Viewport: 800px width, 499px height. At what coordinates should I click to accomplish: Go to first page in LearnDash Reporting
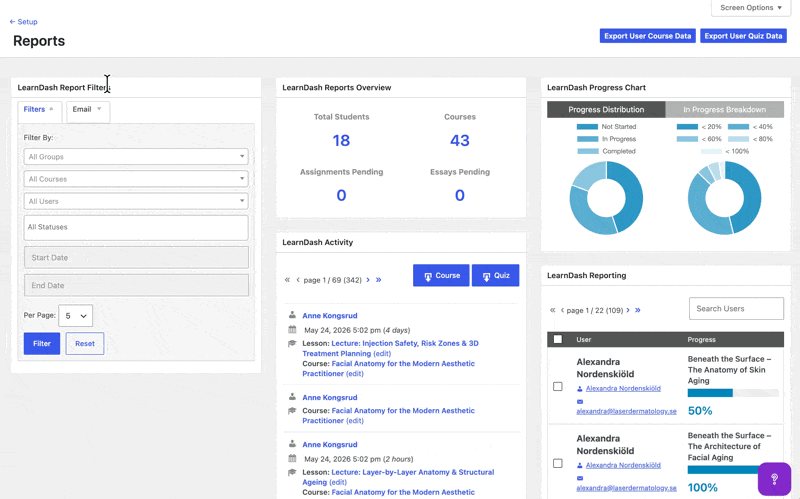[x=553, y=310]
